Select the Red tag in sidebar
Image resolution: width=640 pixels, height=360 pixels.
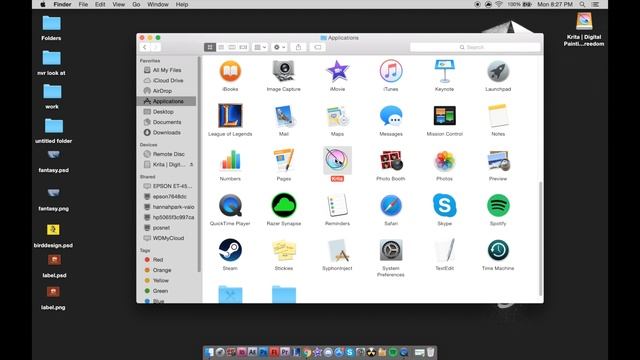(x=167, y=260)
